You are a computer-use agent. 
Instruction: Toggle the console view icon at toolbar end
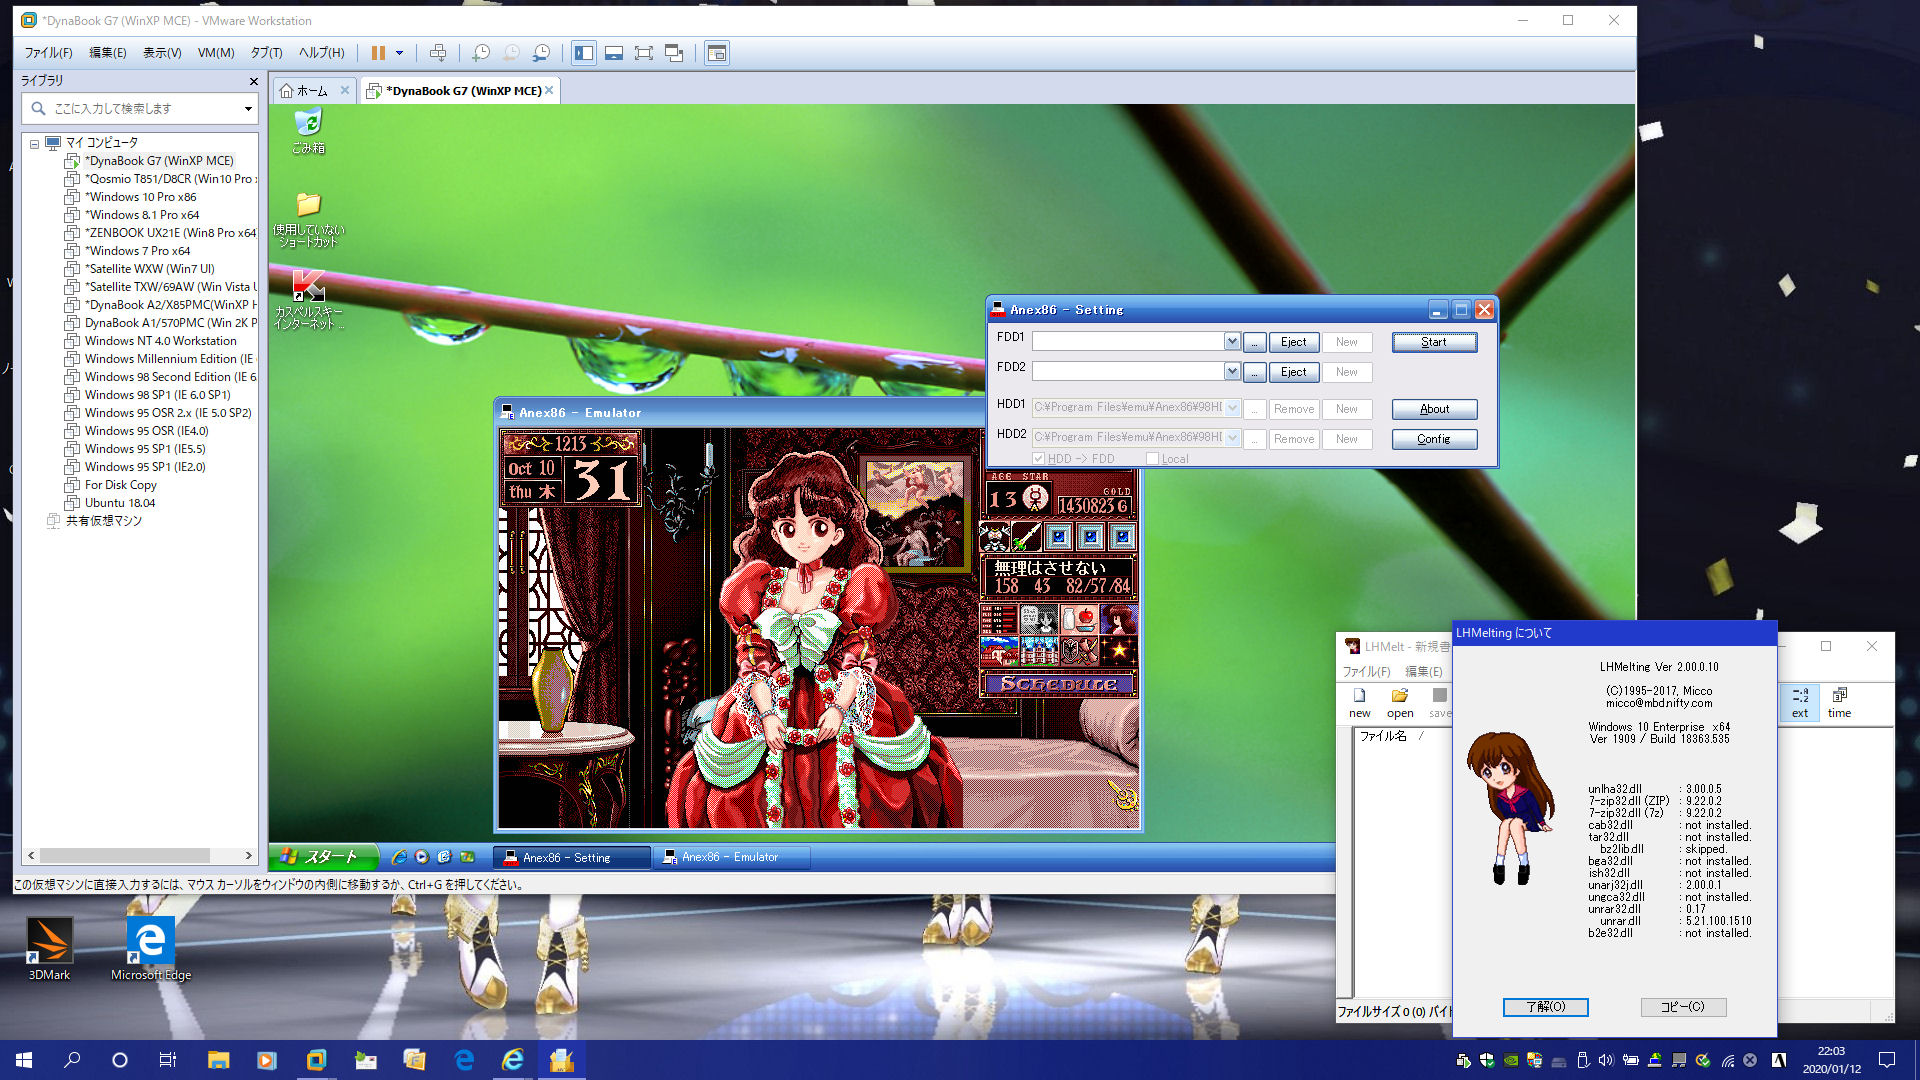(x=717, y=53)
